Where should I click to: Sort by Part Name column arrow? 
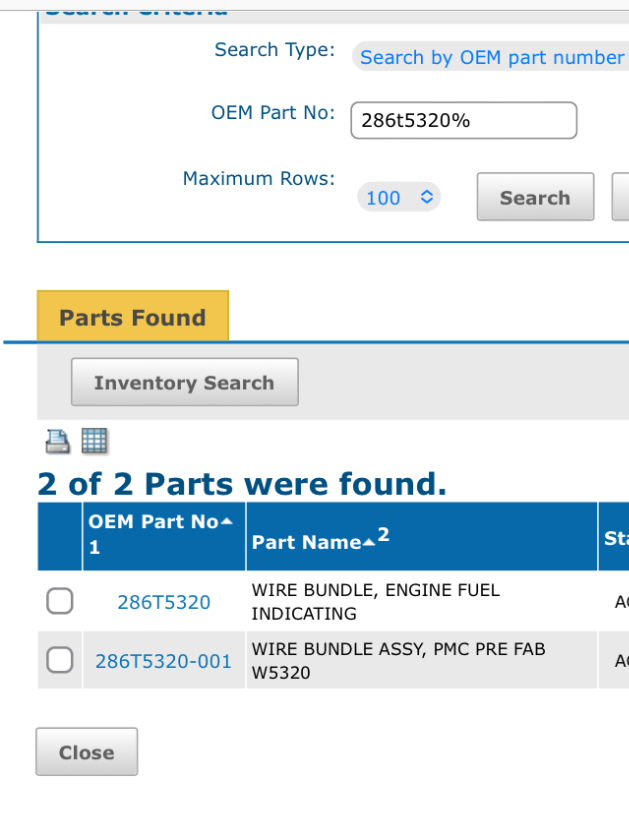tap(369, 542)
